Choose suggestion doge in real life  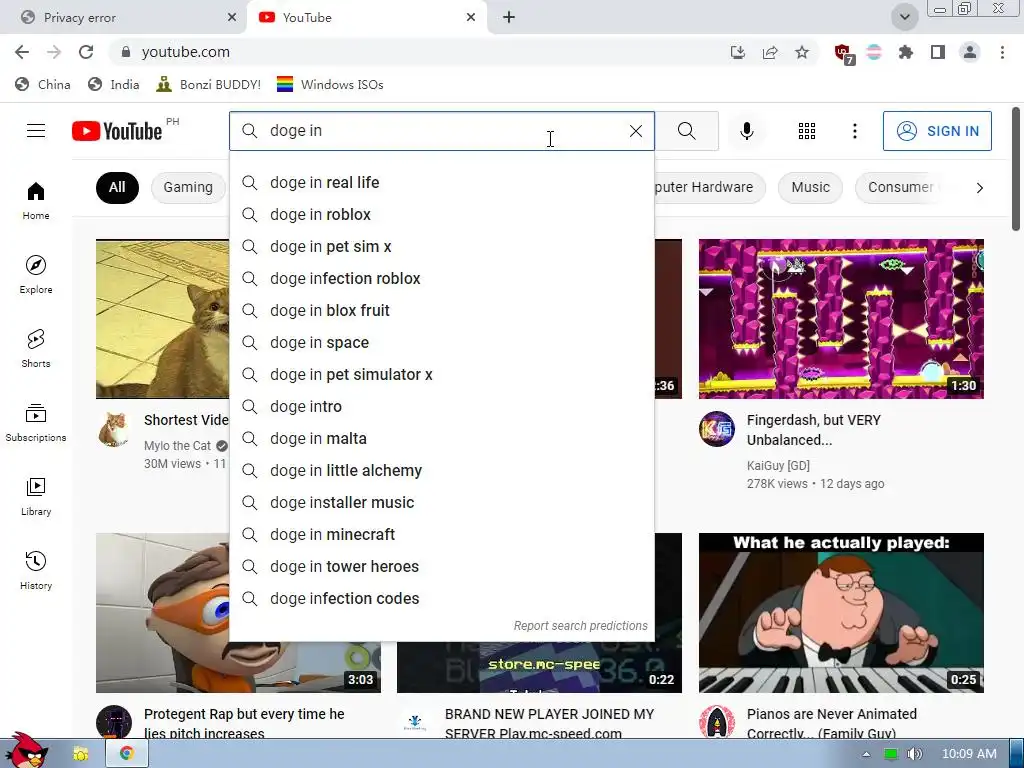pos(442,183)
